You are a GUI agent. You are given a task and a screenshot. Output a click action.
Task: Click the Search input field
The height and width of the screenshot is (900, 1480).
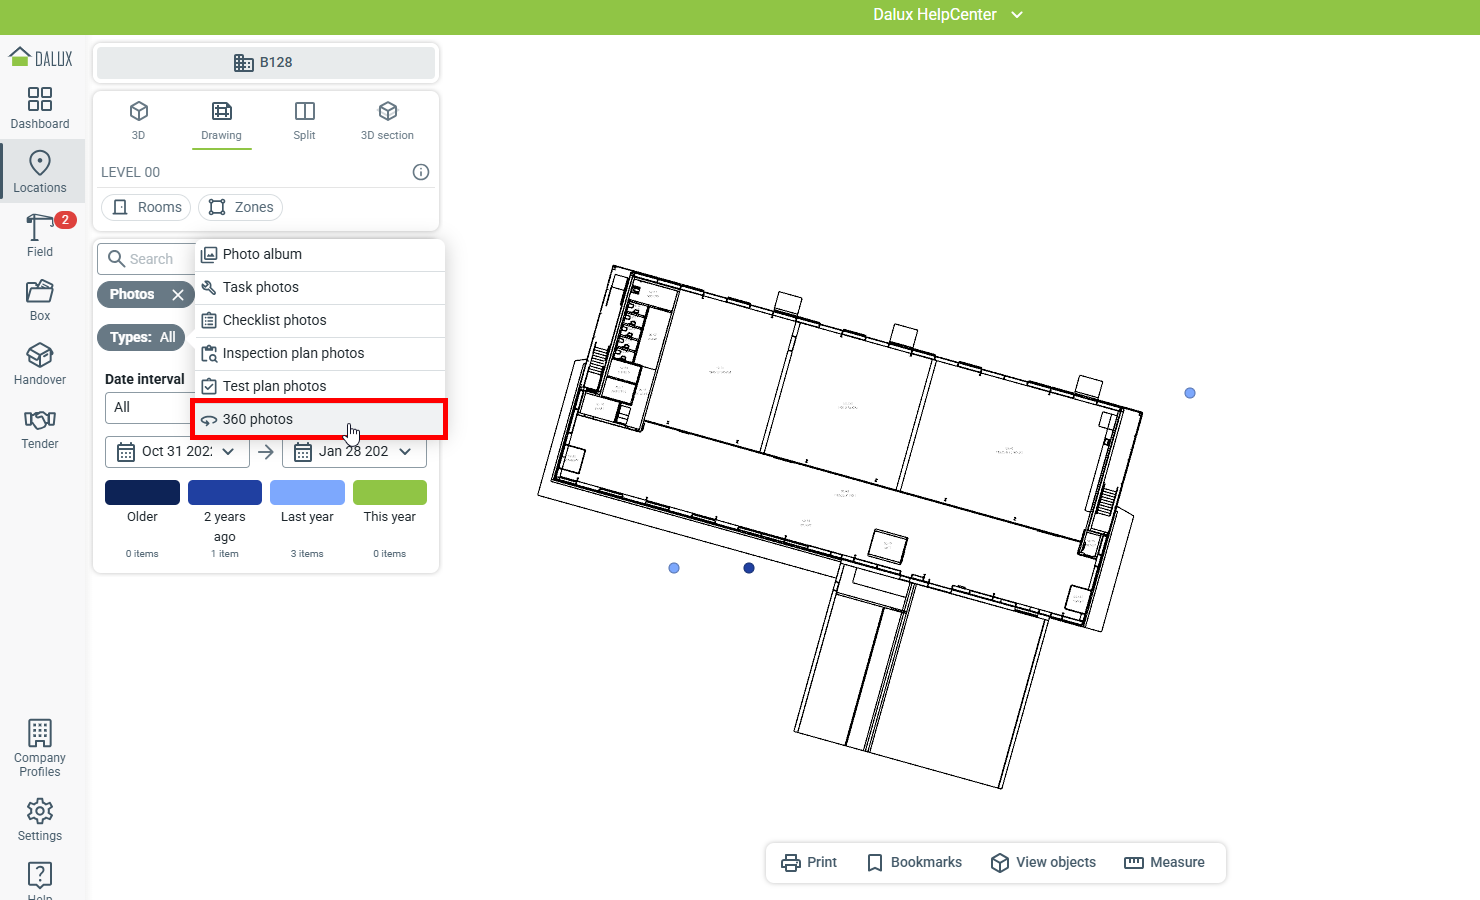pos(150,259)
